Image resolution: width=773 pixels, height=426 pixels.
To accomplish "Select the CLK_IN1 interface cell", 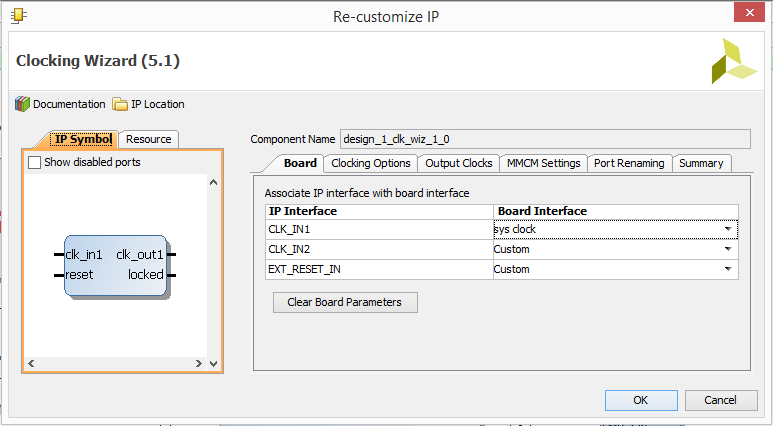I will 379,229.
